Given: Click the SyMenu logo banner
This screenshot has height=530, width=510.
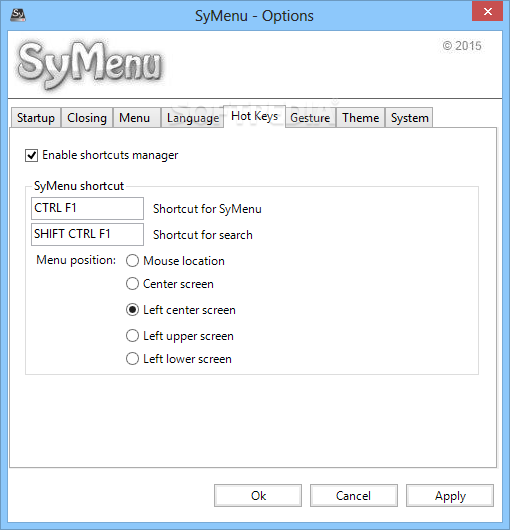Looking at the screenshot, I should (x=90, y=64).
